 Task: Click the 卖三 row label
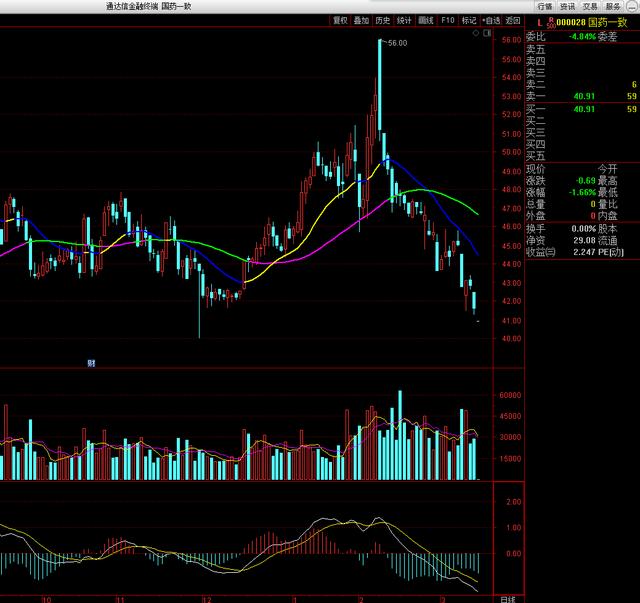(x=536, y=73)
